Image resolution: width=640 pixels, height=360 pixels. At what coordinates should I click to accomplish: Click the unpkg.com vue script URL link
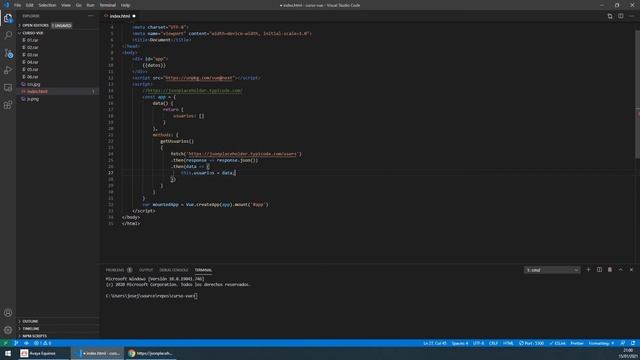[x=199, y=78]
